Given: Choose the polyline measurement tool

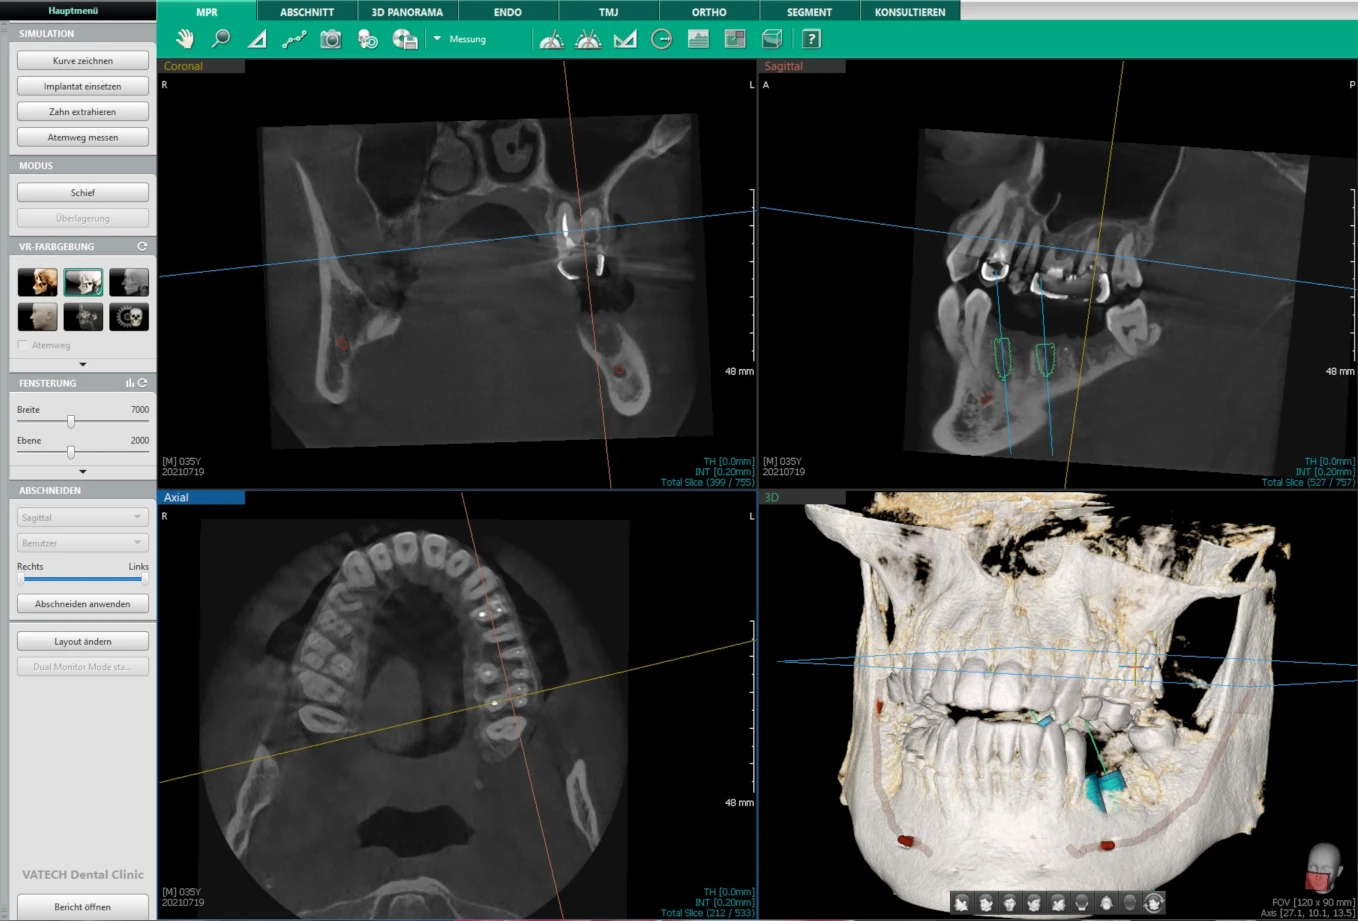Looking at the screenshot, I should (x=294, y=39).
